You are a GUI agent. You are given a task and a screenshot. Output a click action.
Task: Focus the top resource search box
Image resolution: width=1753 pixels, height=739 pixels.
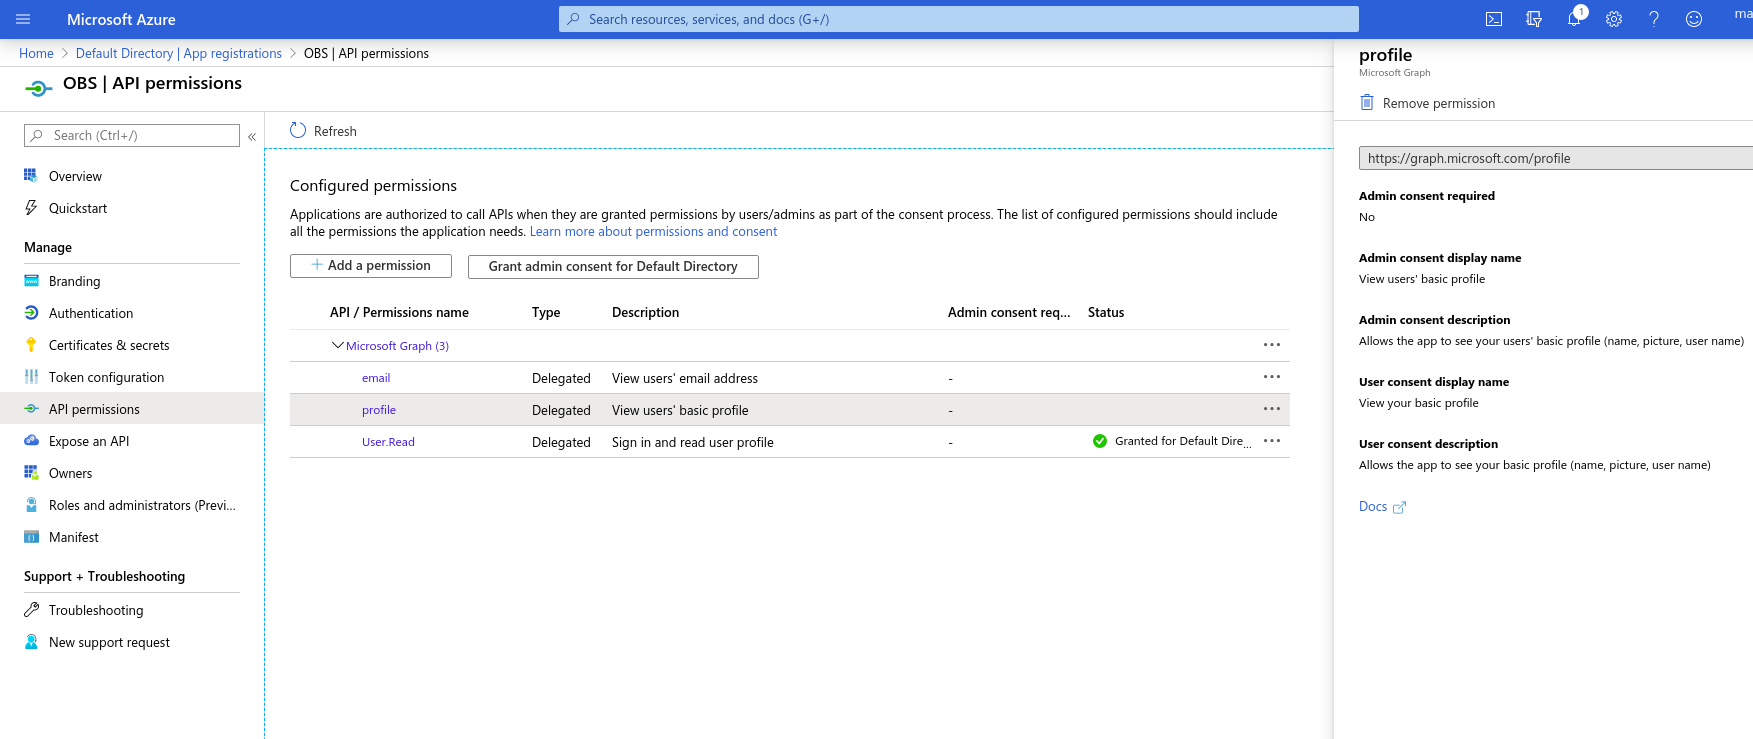pos(959,19)
